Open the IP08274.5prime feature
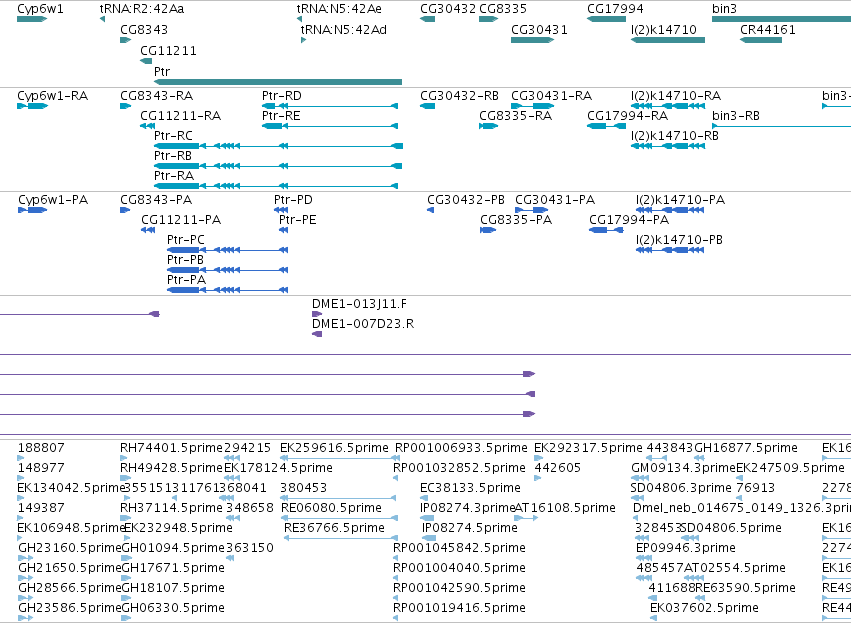 [429, 538]
